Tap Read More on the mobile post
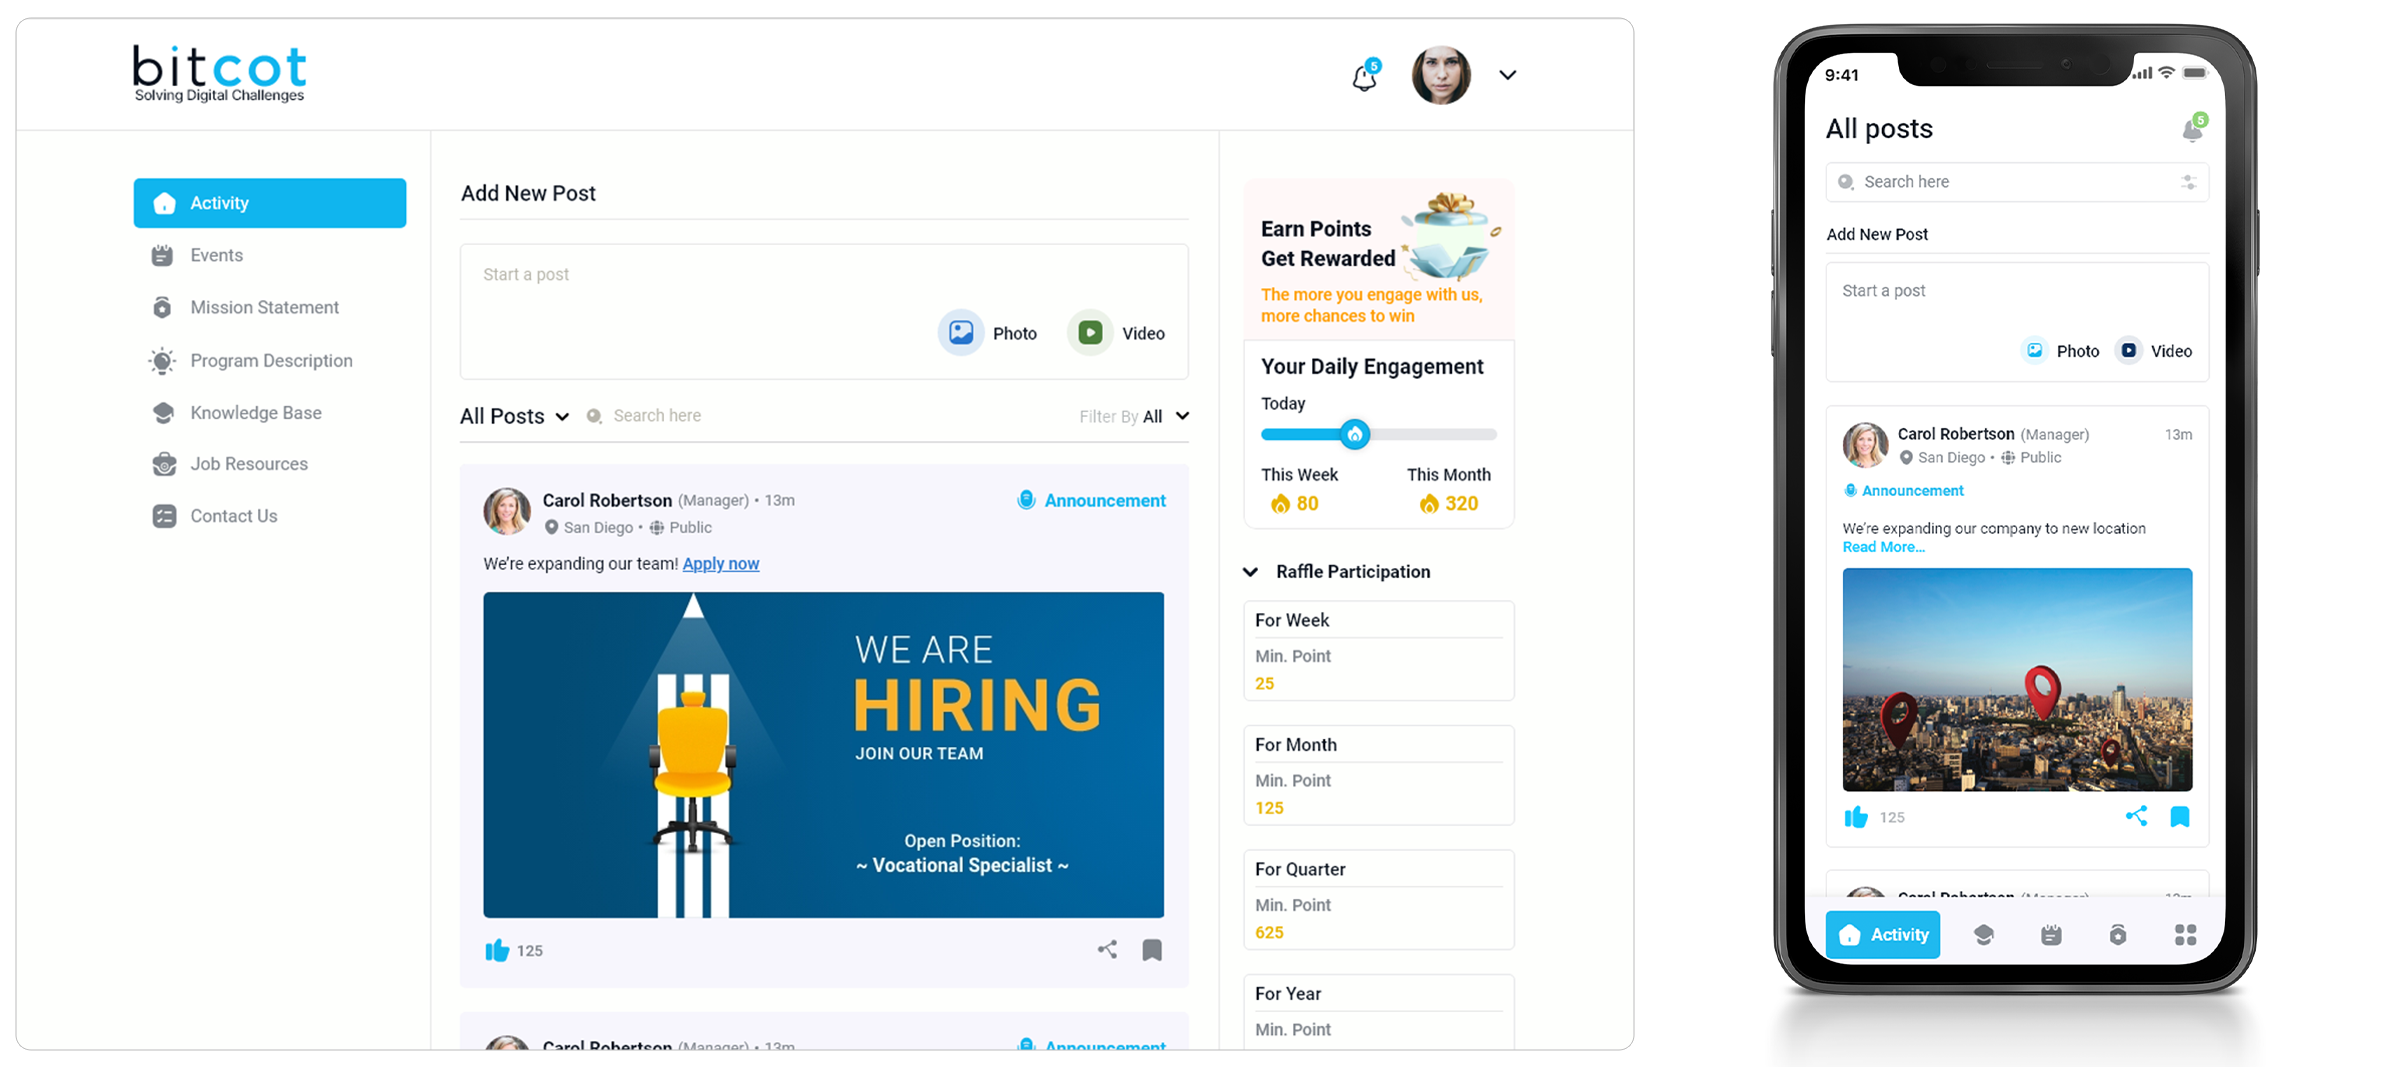Image resolution: width=2400 pixels, height=1067 pixels. point(1883,547)
